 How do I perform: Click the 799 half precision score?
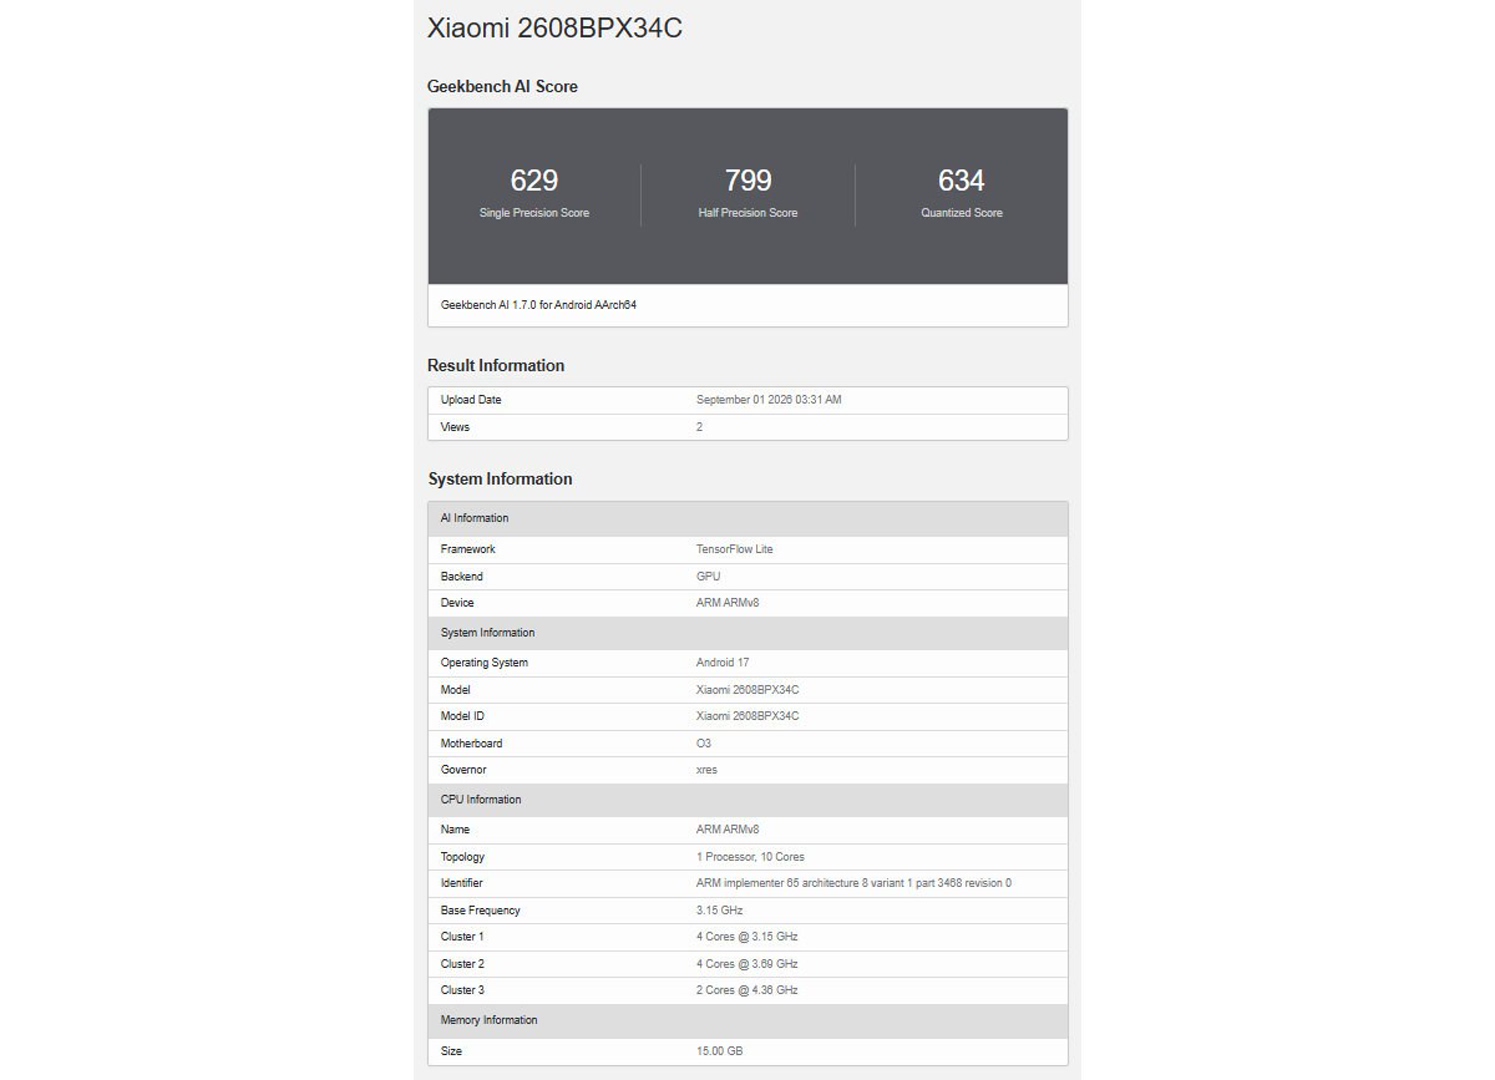click(x=748, y=180)
